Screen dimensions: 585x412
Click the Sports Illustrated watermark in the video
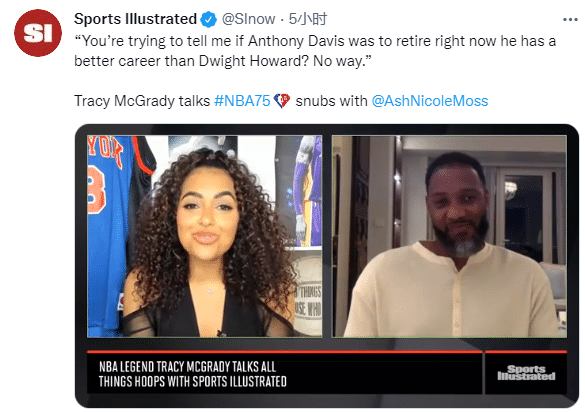click(x=526, y=373)
